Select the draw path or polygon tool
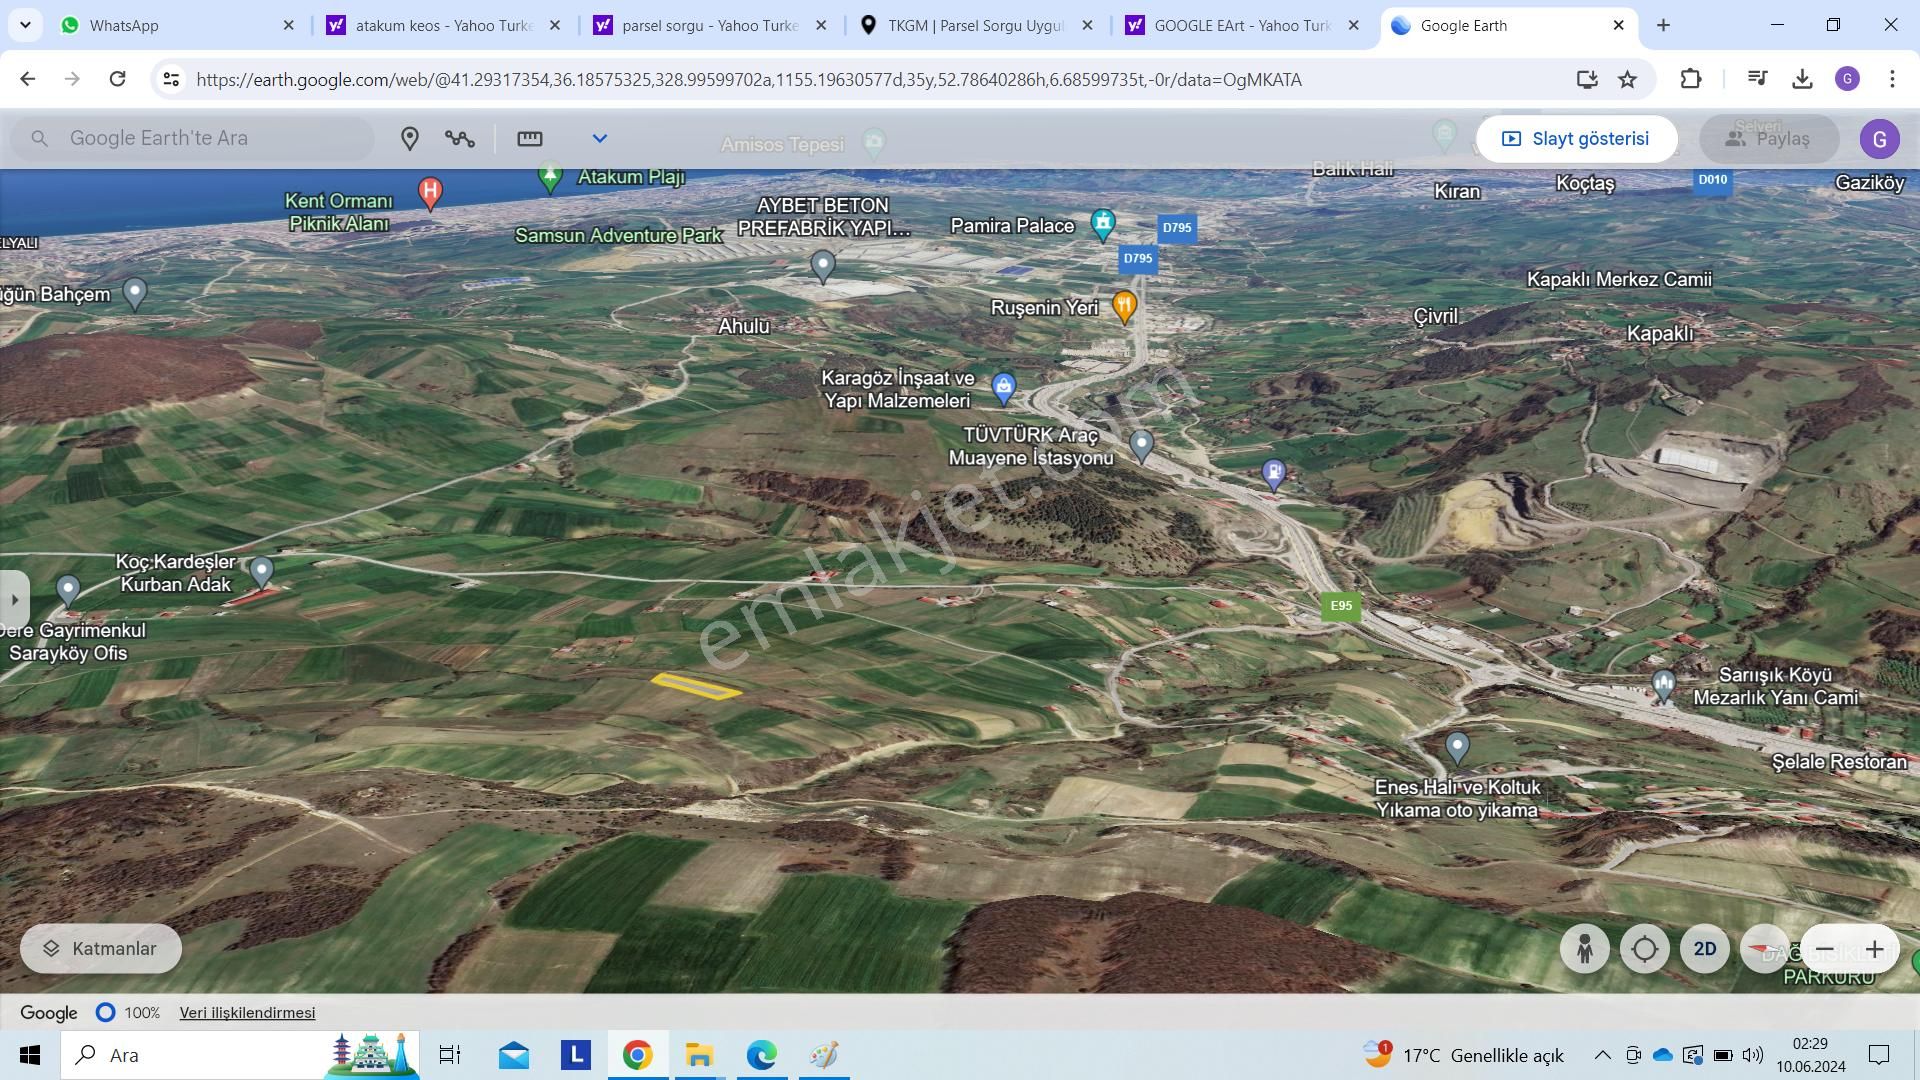This screenshot has width=1920, height=1080. 460,139
